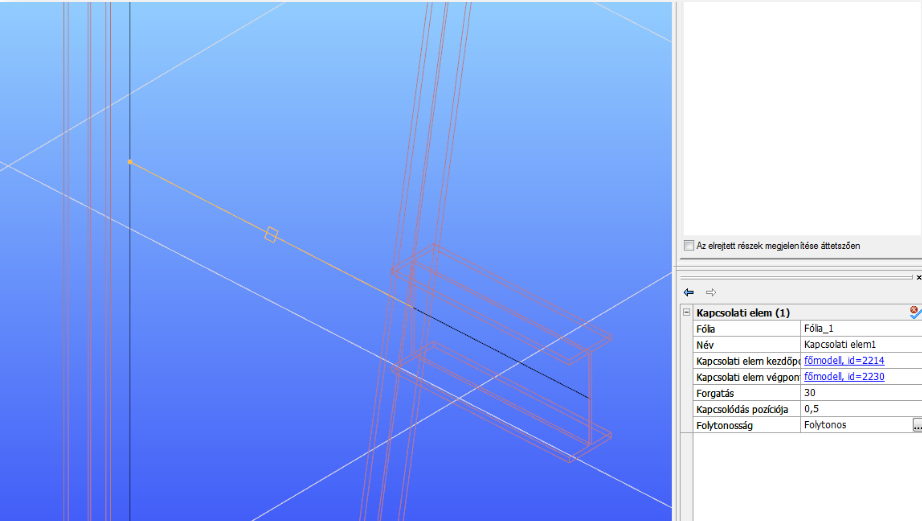Click the blue back arrow in properties panel
The image size is (922, 521).
689,292
